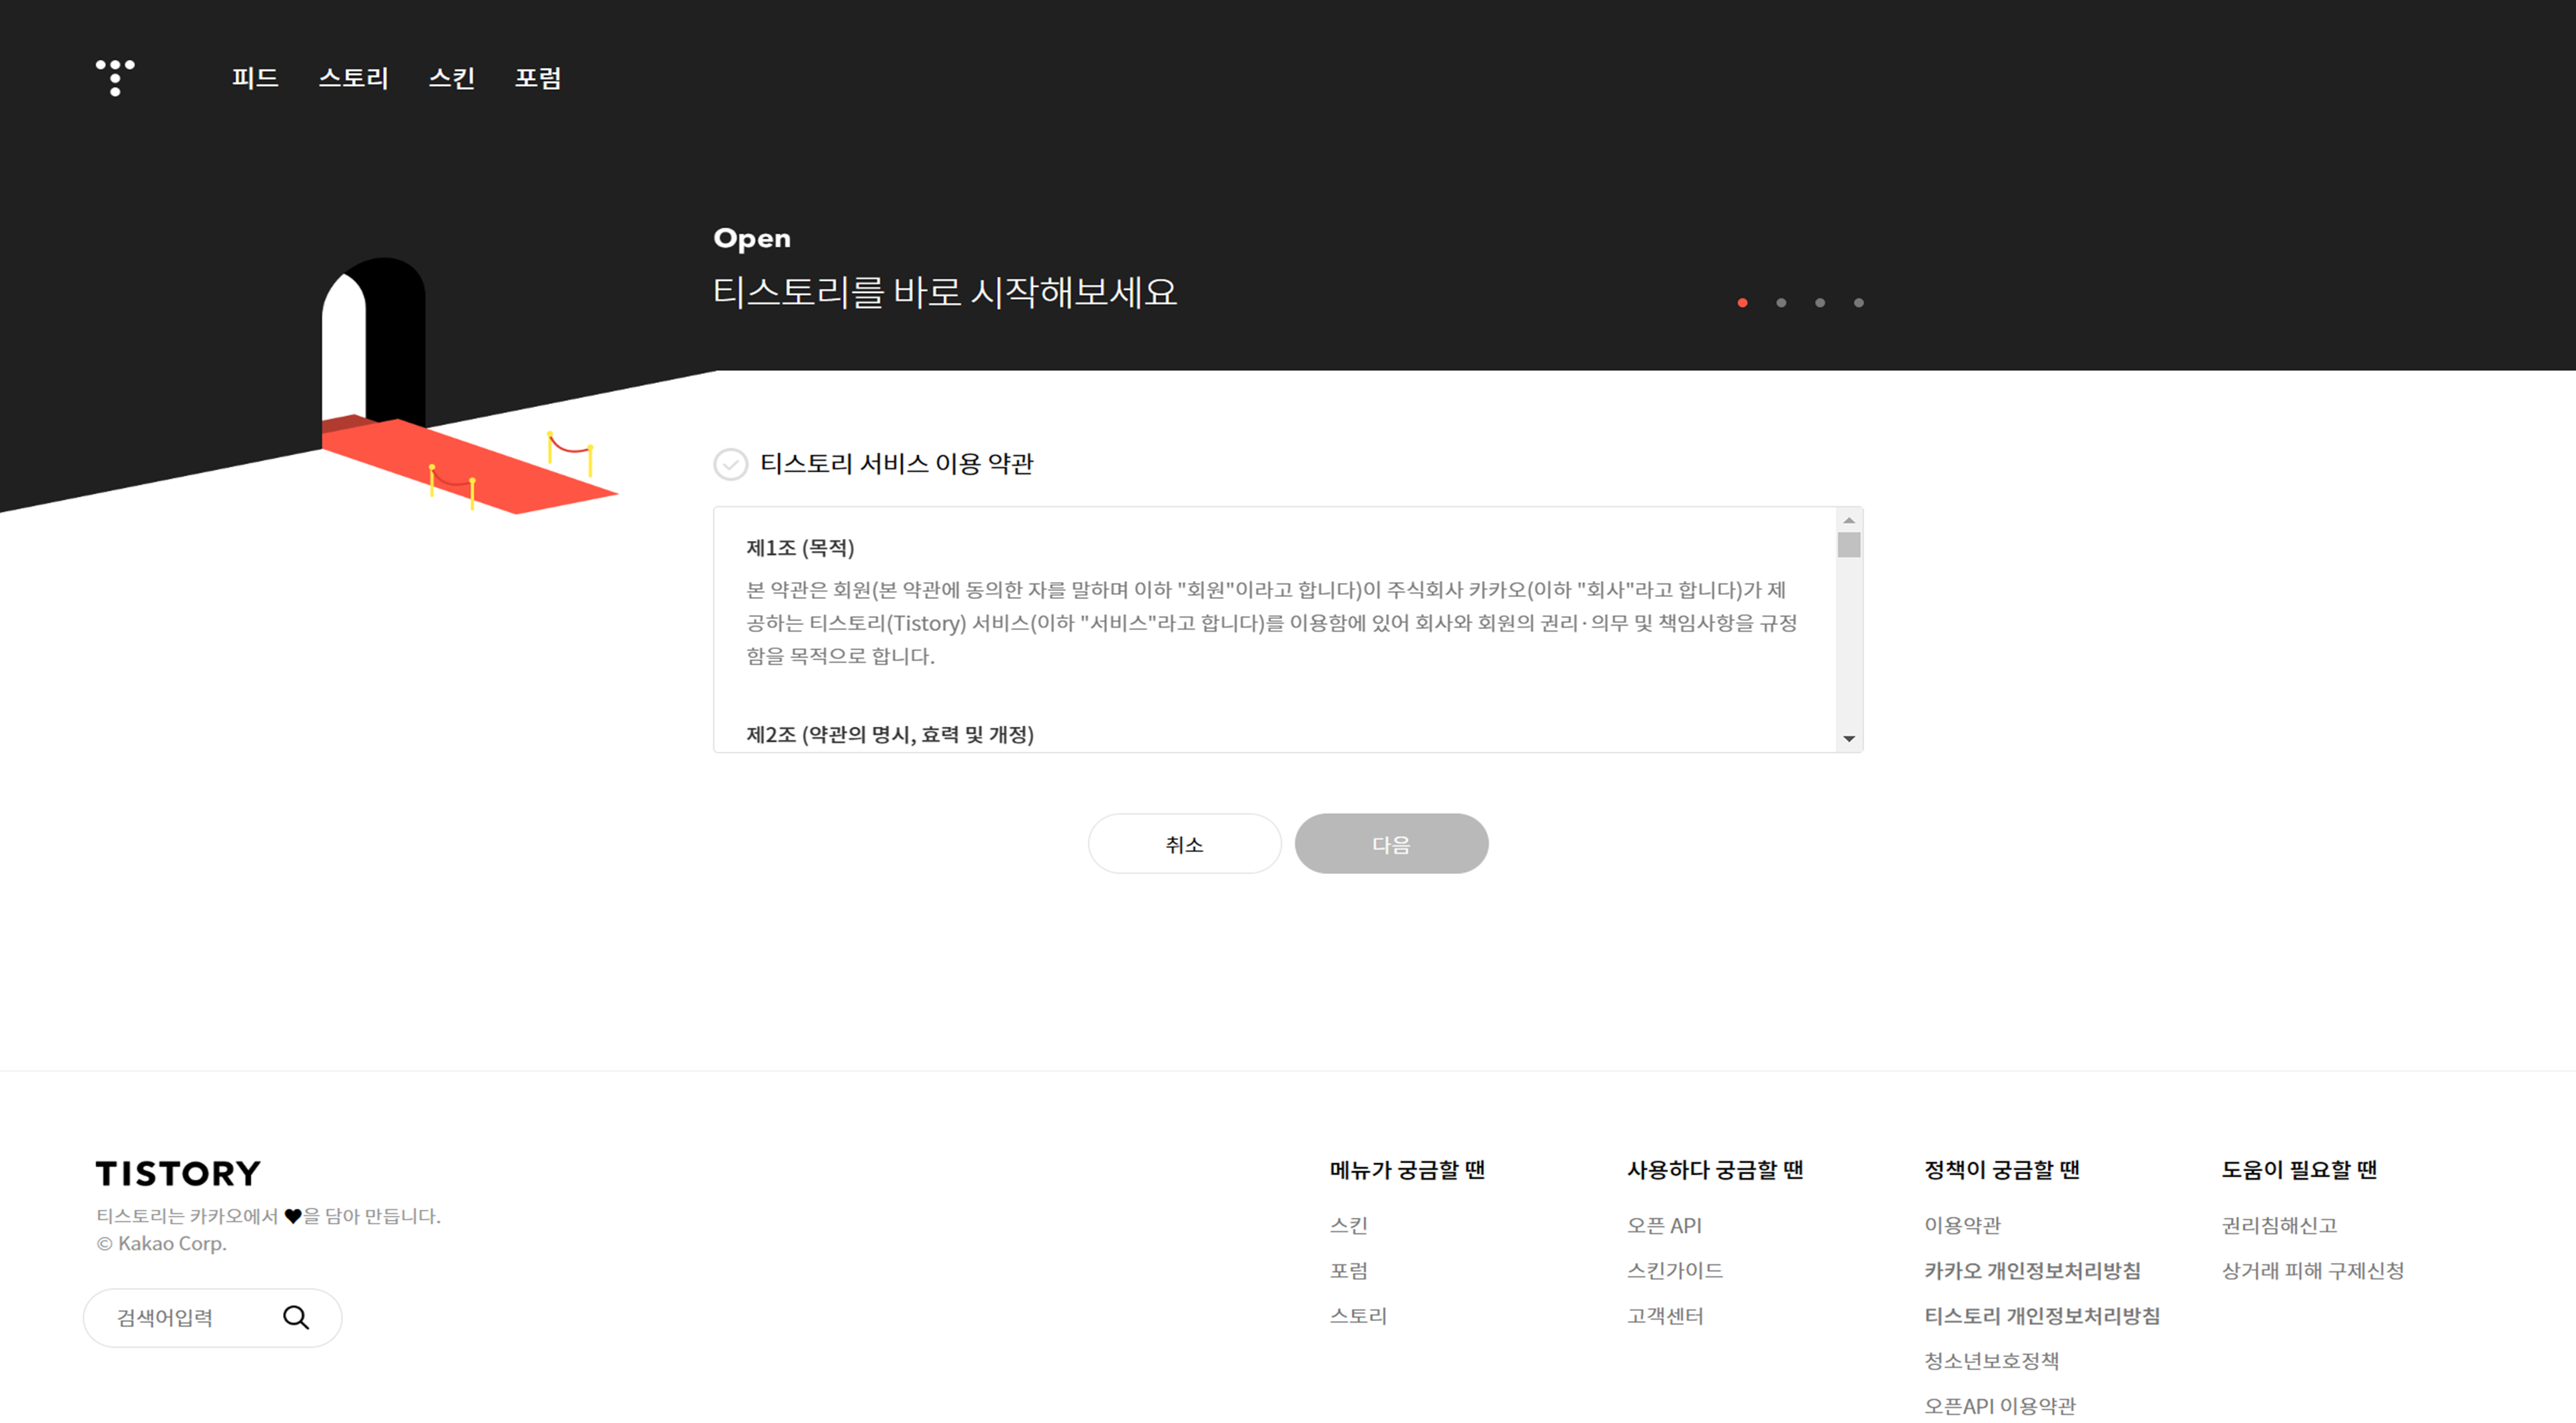Screen dimensions: 2576x1423
Task: Open the 피드 menu
Action: [255, 78]
